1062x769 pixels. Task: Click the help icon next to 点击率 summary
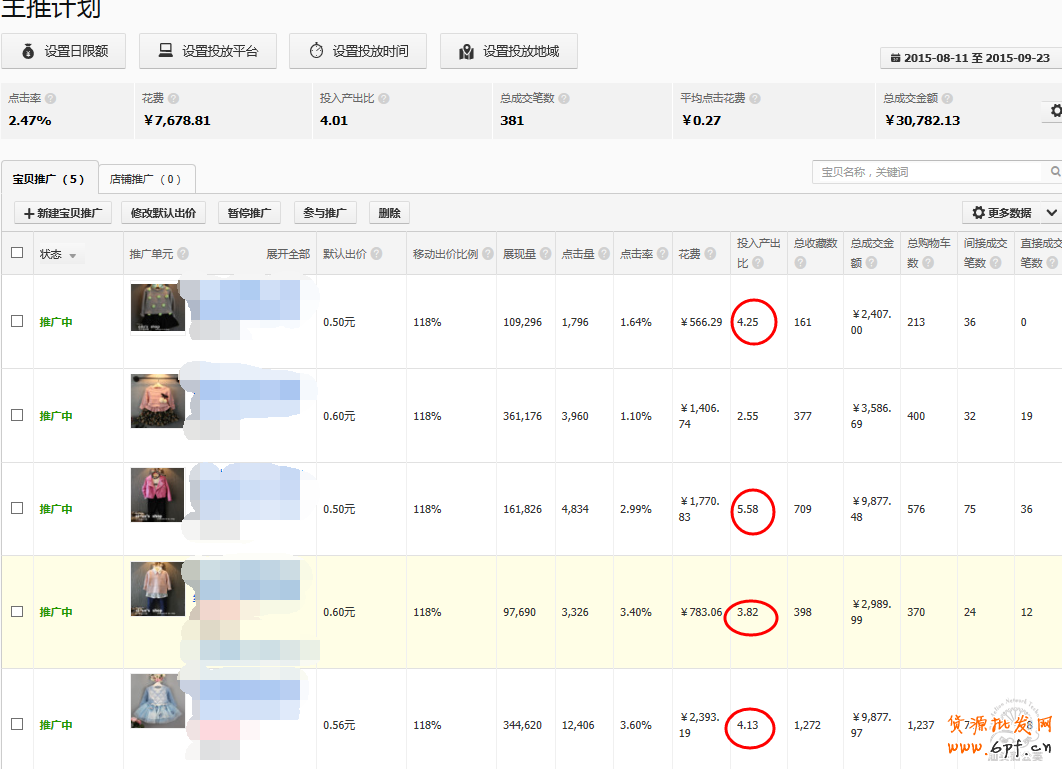50,99
